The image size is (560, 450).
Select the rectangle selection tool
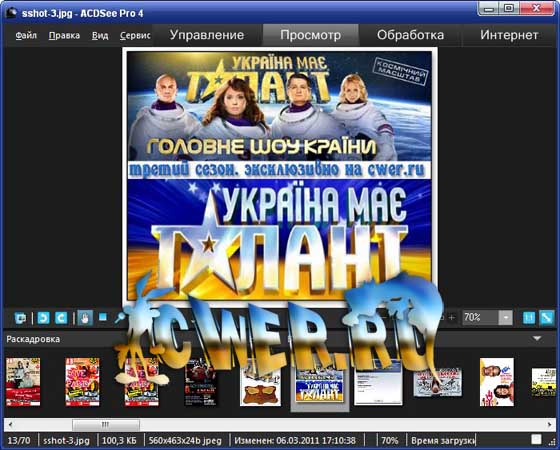pos(103,317)
